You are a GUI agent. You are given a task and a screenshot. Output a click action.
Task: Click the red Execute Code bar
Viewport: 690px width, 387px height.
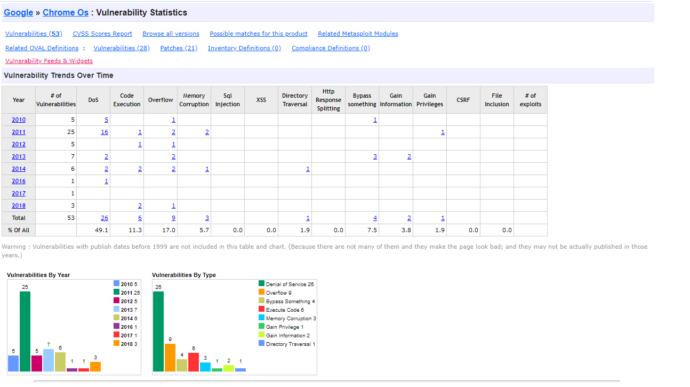click(x=193, y=362)
